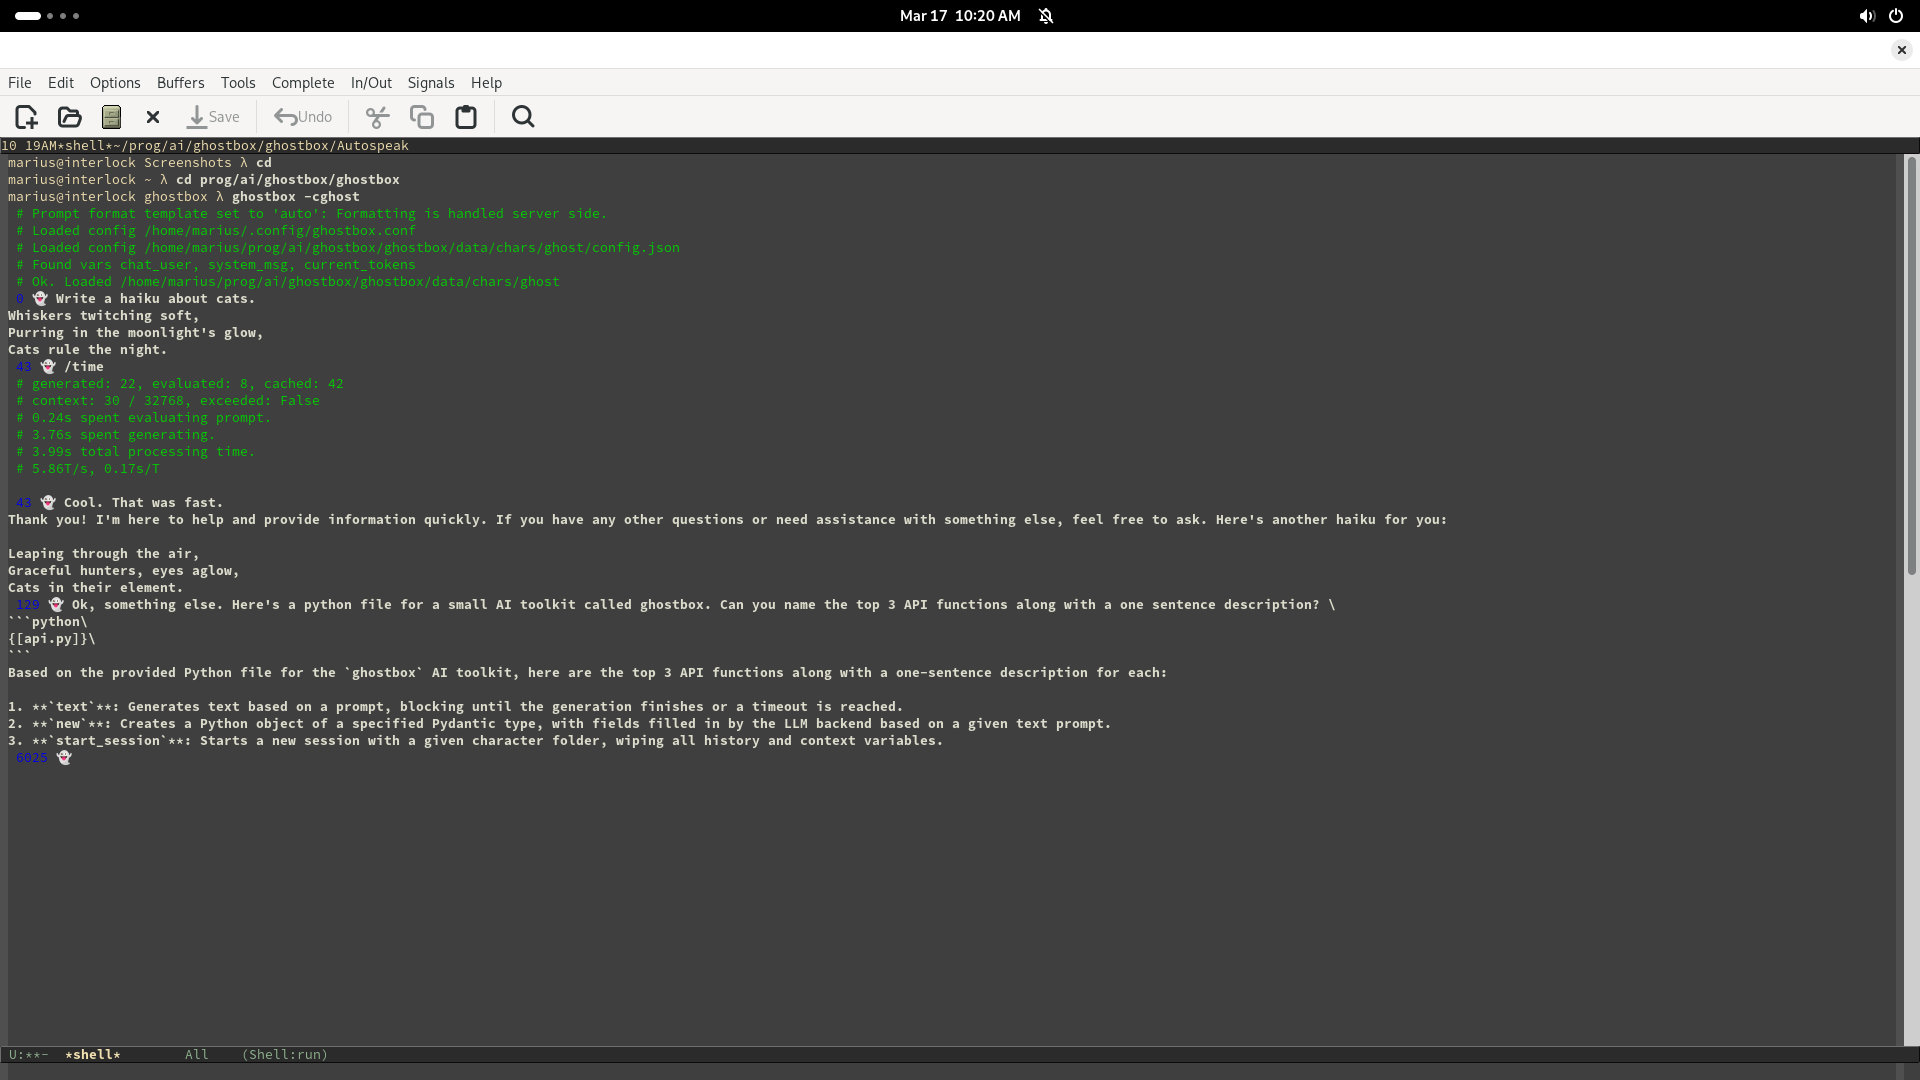Toggle the do-not-disturb bell
Viewport: 1920px width, 1080px height.
pyautogui.click(x=1046, y=16)
